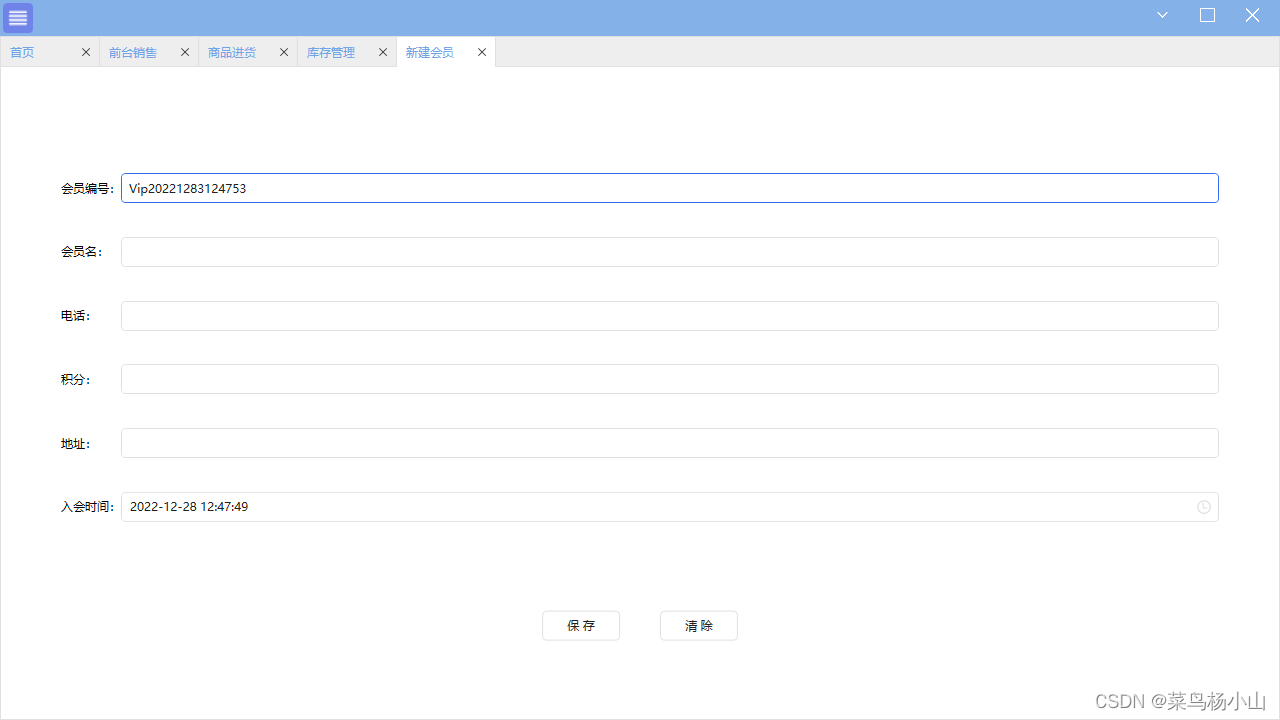Close the application window

[x=1252, y=15]
